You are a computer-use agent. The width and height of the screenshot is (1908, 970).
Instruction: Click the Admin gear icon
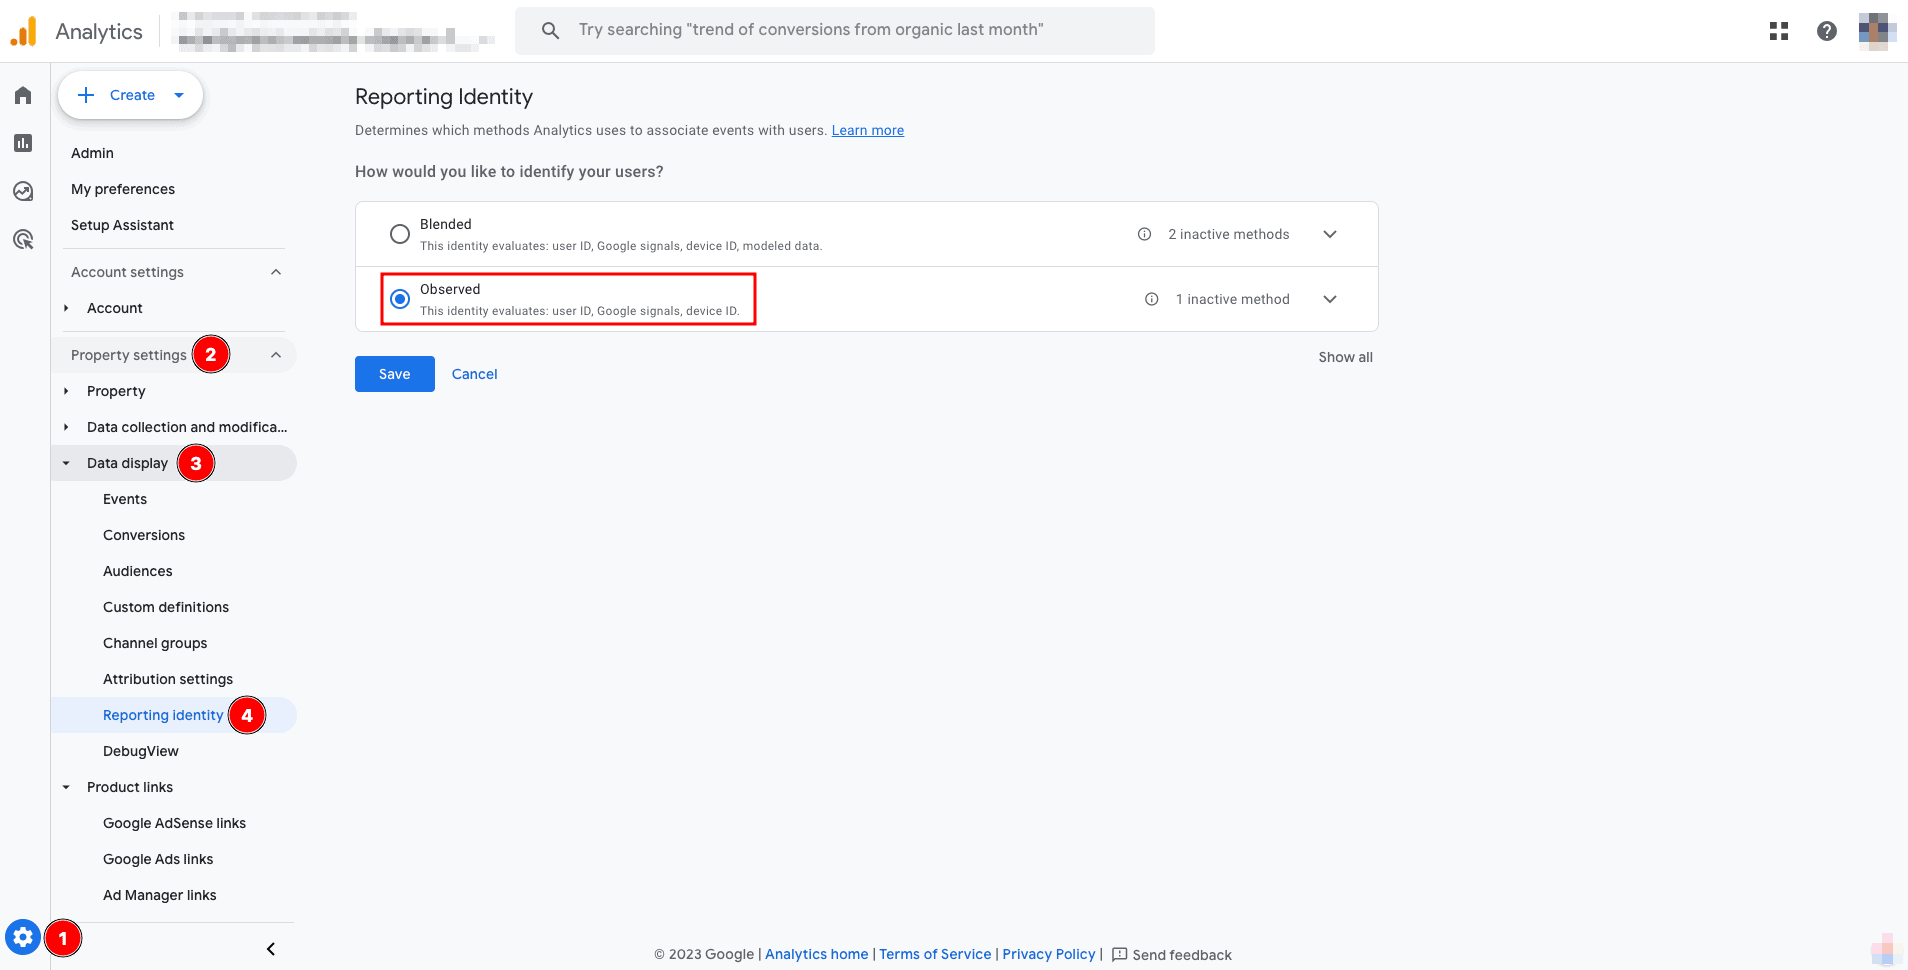tap(23, 938)
